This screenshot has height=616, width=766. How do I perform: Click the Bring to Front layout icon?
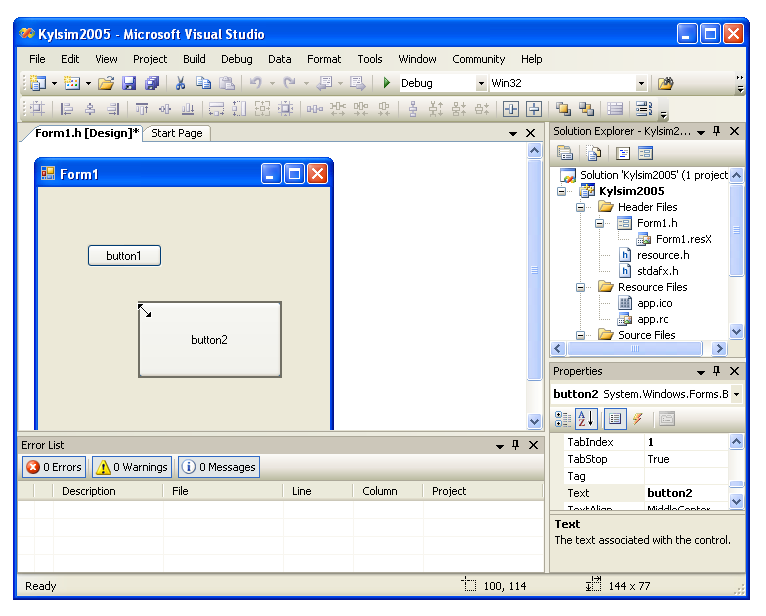[x=563, y=109]
